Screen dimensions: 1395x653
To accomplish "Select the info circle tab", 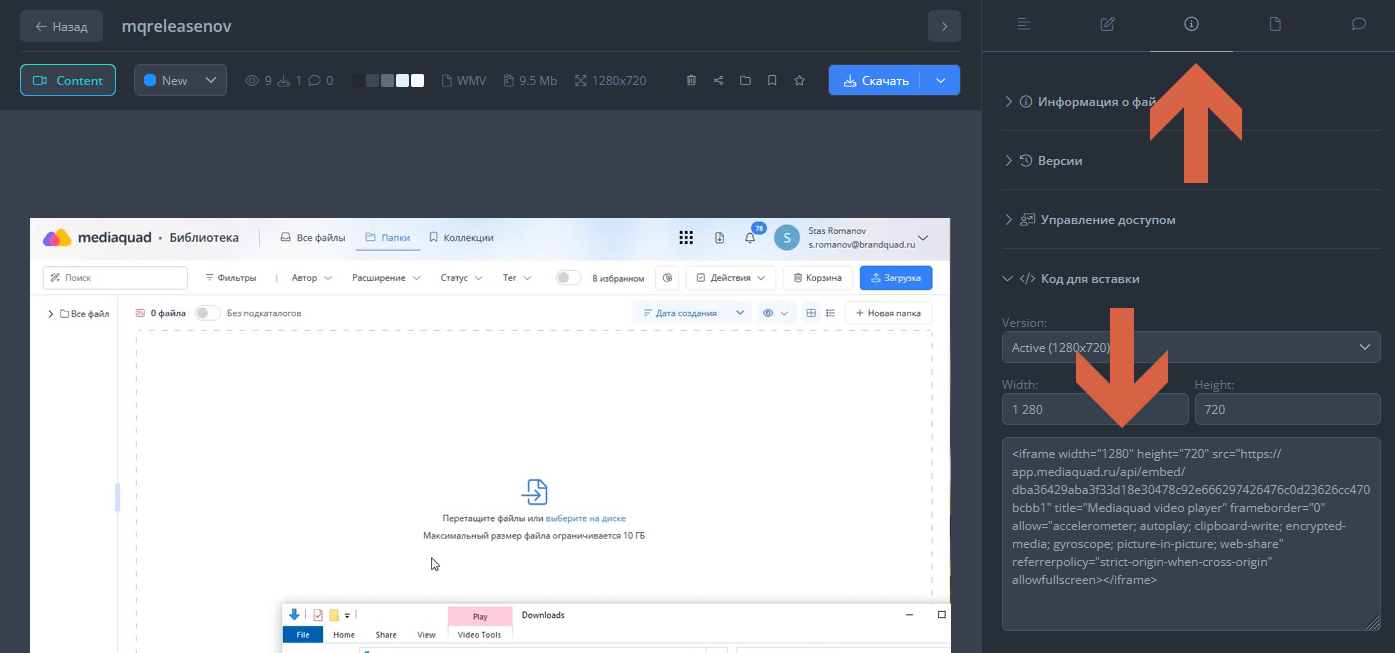I will tap(1191, 25).
